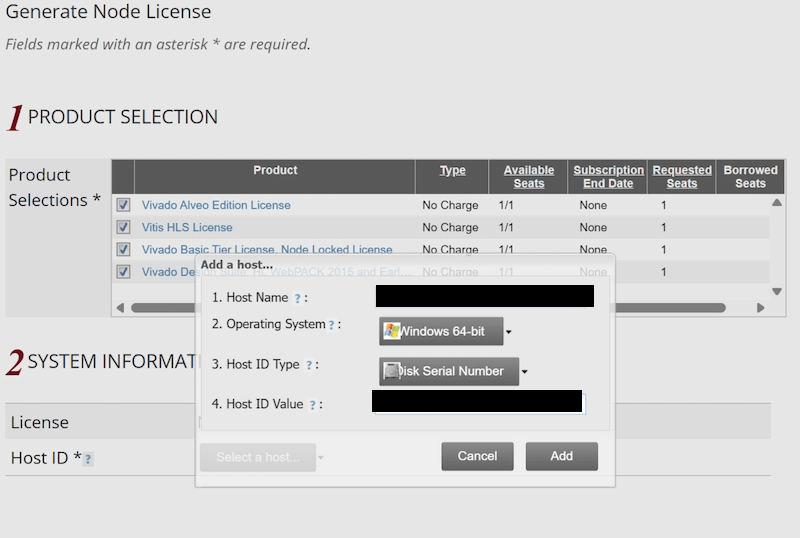This screenshot has width=800, height=538.
Task: Click the Host Name input field
Action: 485,296
